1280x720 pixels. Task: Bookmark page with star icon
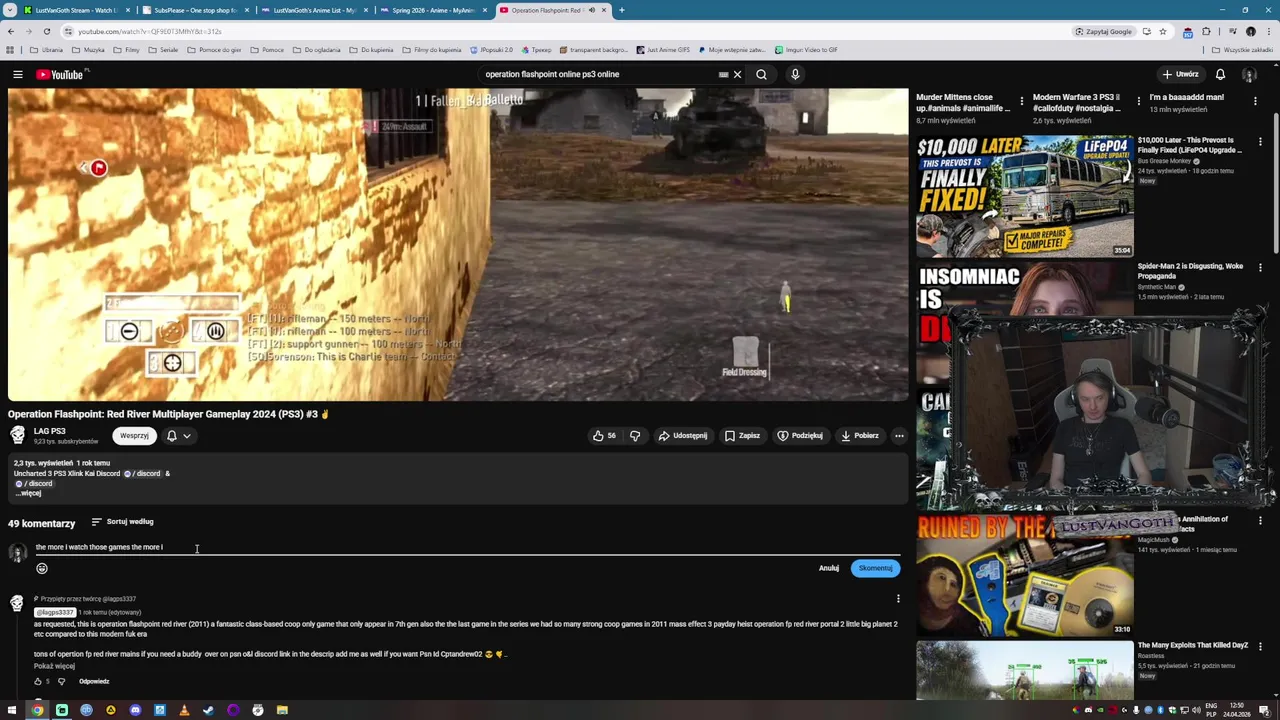point(1162,31)
